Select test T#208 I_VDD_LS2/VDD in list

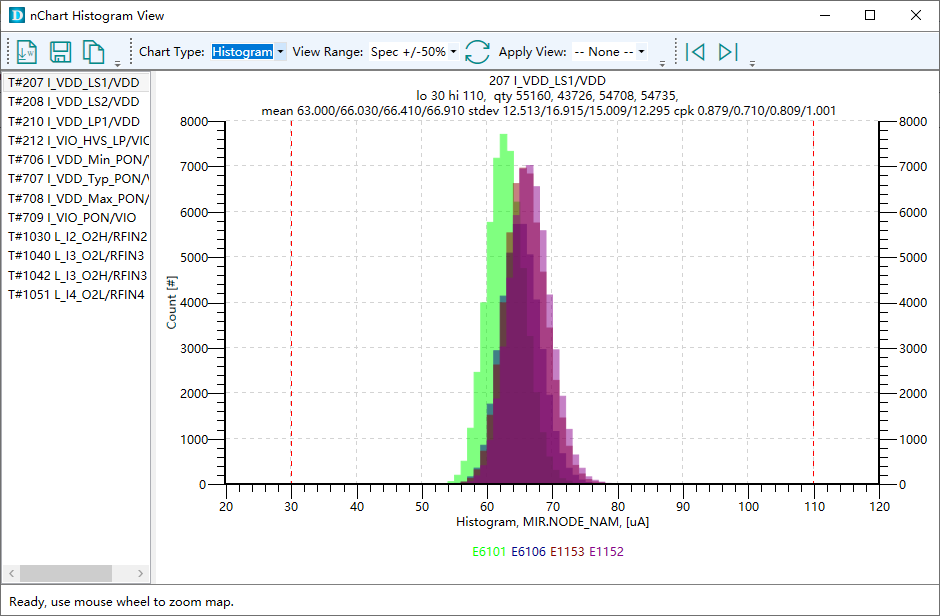click(x=74, y=101)
